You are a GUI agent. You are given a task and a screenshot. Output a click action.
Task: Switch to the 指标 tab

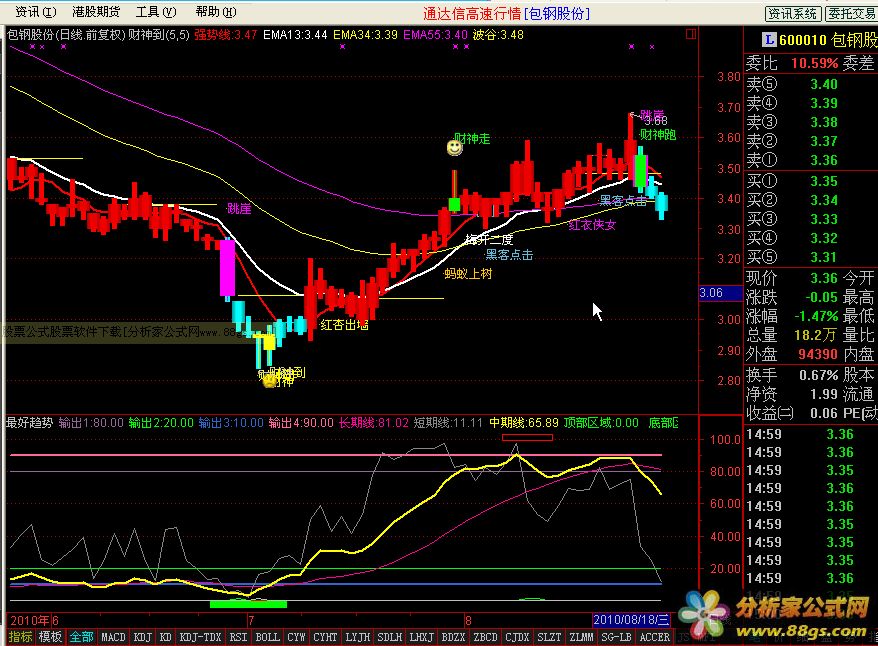pos(20,637)
